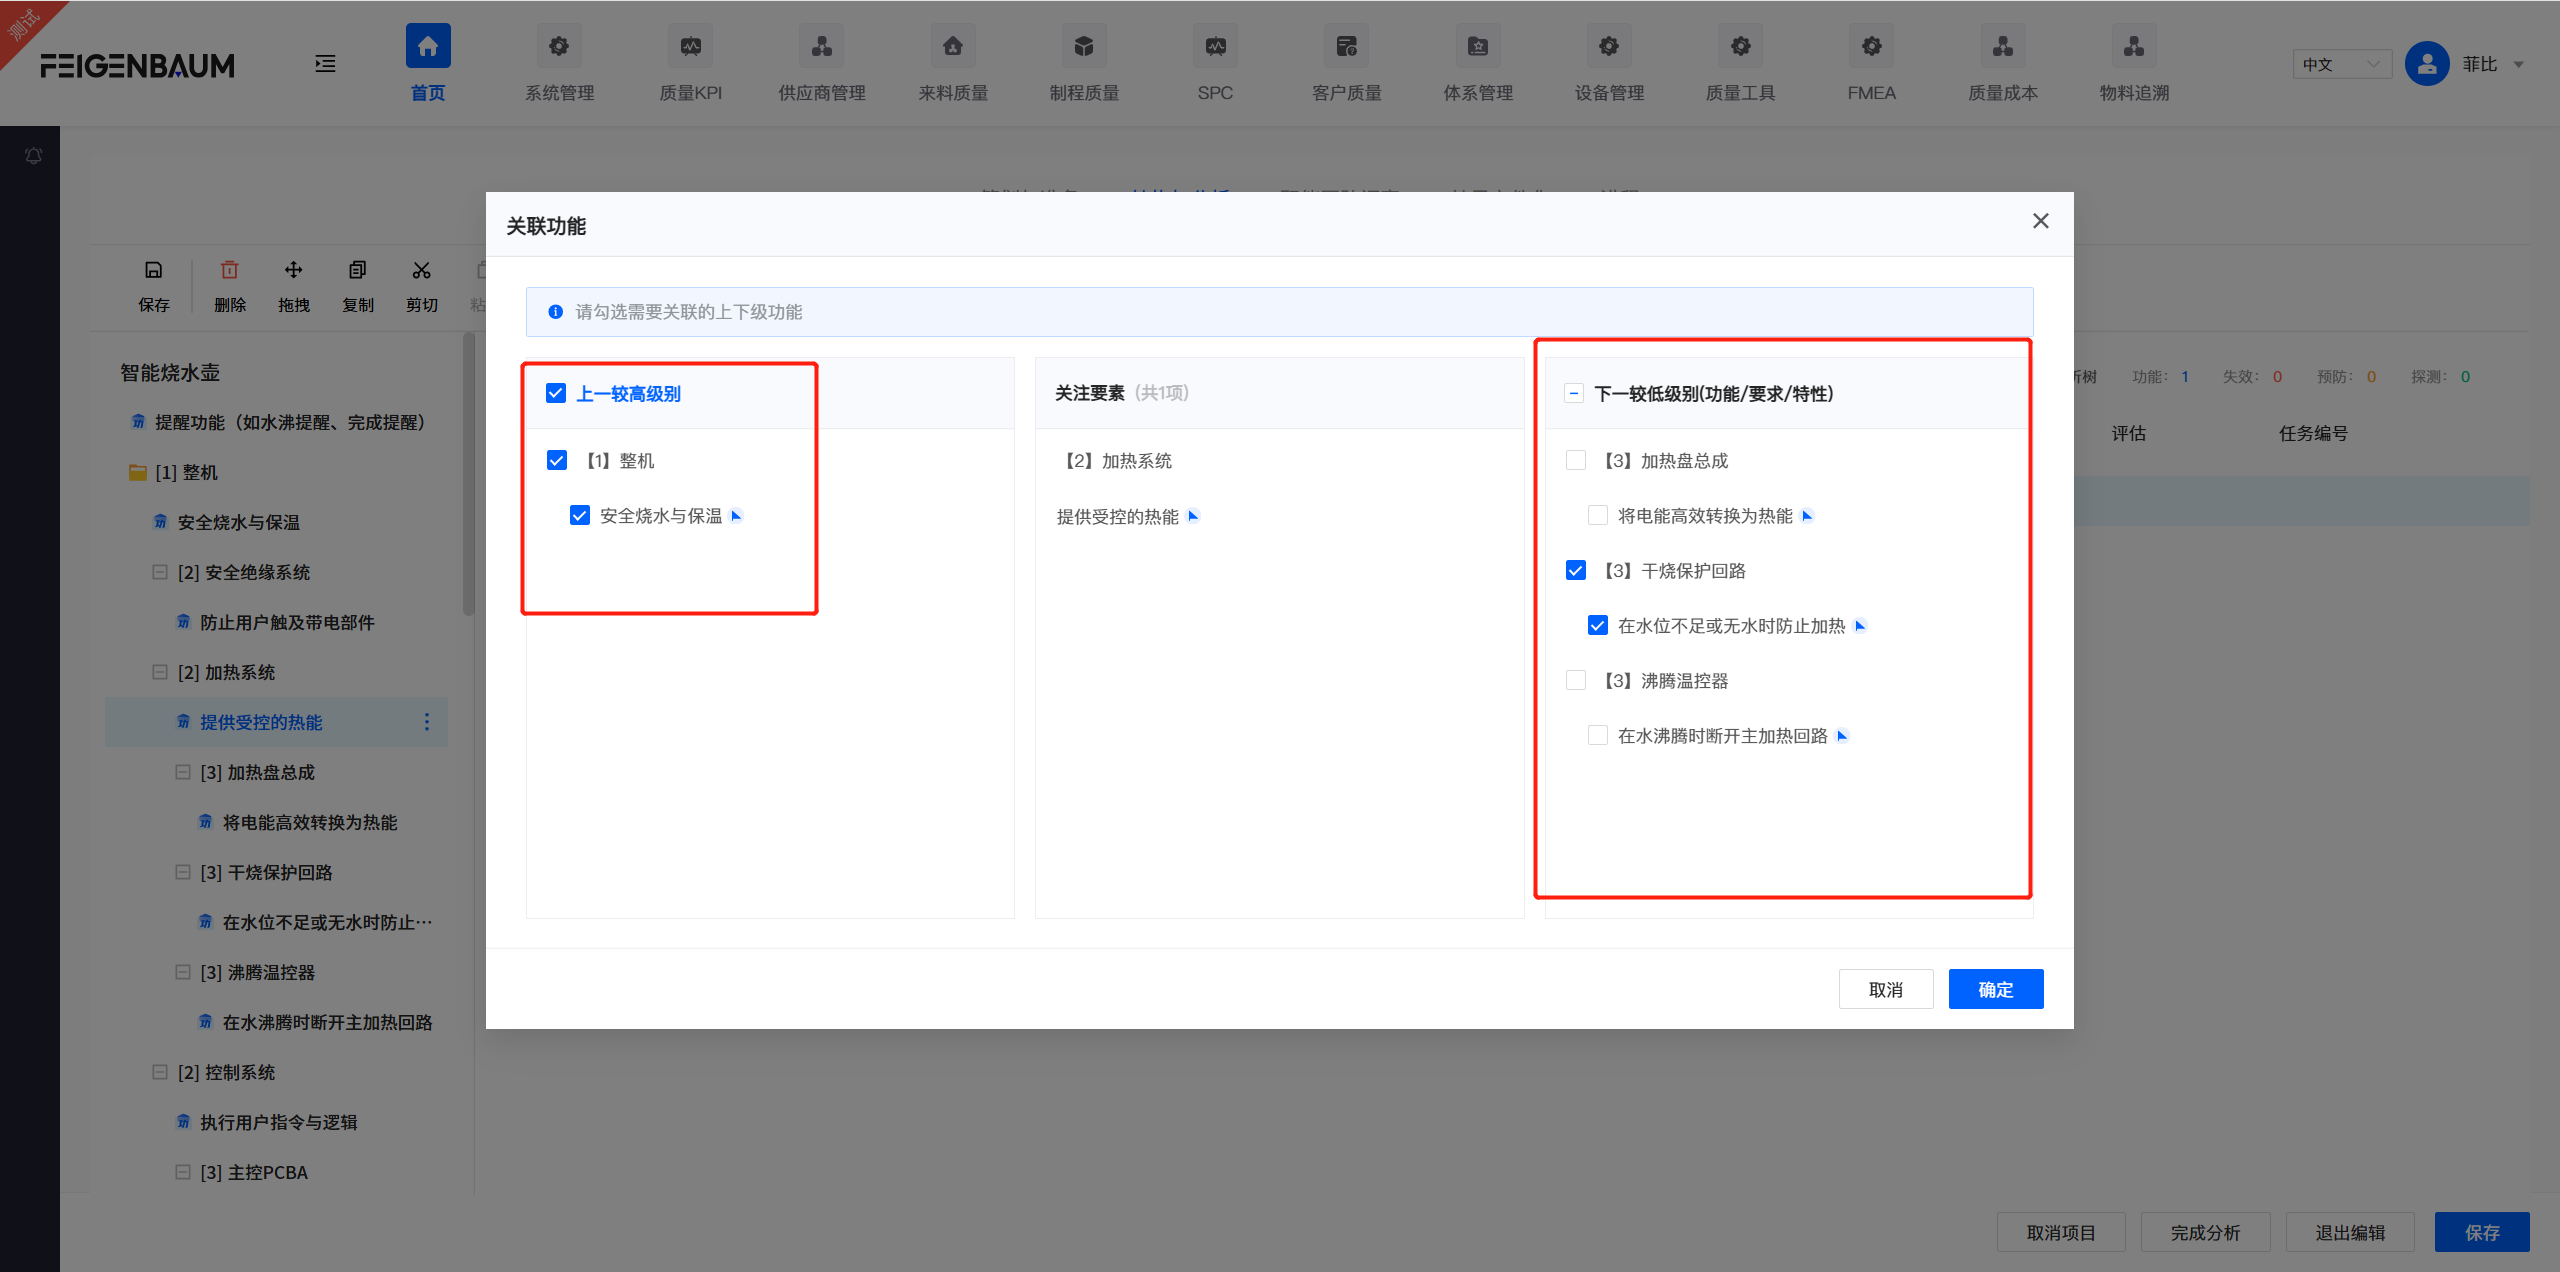Collapse the [2] 加热系统 tree node
The height and width of the screenshot is (1272, 2560).
coord(160,671)
